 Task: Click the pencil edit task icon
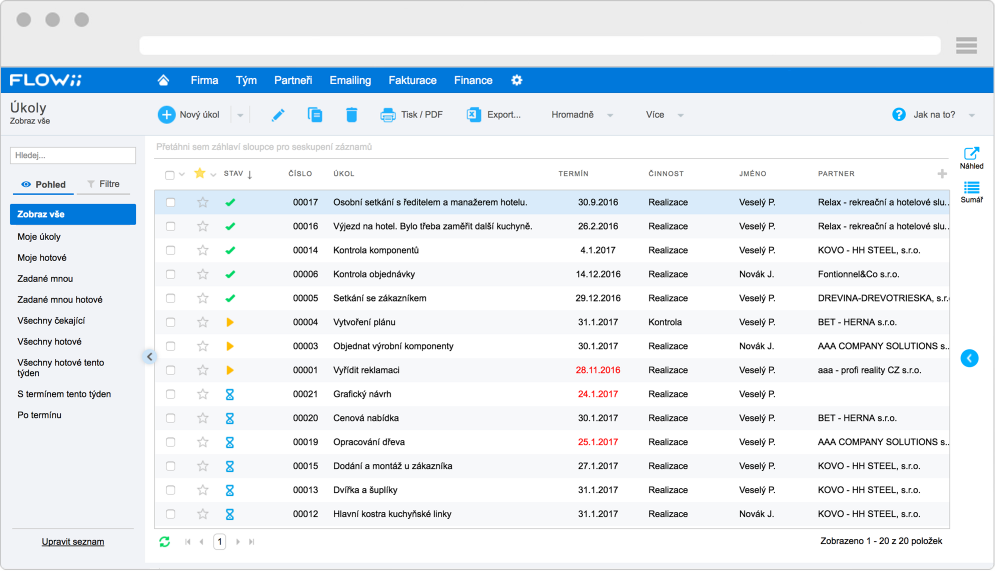pos(278,115)
